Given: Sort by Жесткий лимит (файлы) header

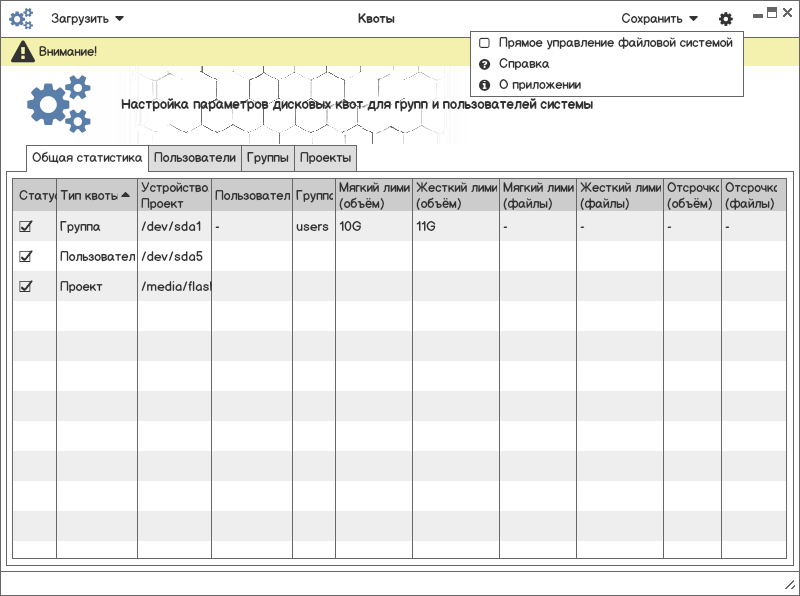Looking at the screenshot, I should click(620, 195).
